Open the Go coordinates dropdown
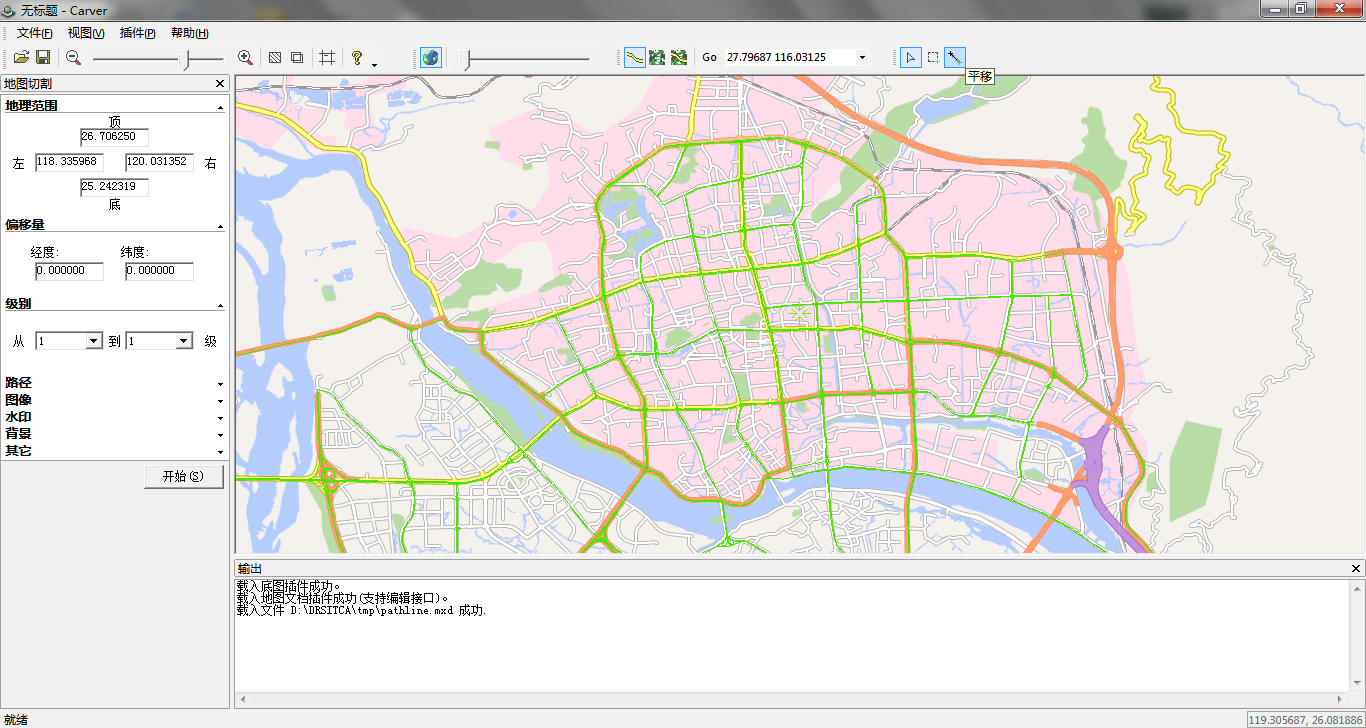The image size is (1366, 728). coord(860,57)
